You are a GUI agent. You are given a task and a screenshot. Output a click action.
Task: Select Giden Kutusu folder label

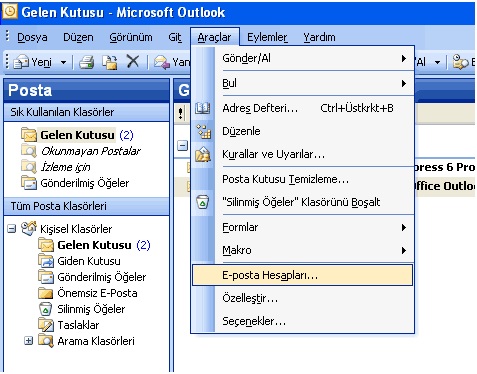[x=89, y=261]
